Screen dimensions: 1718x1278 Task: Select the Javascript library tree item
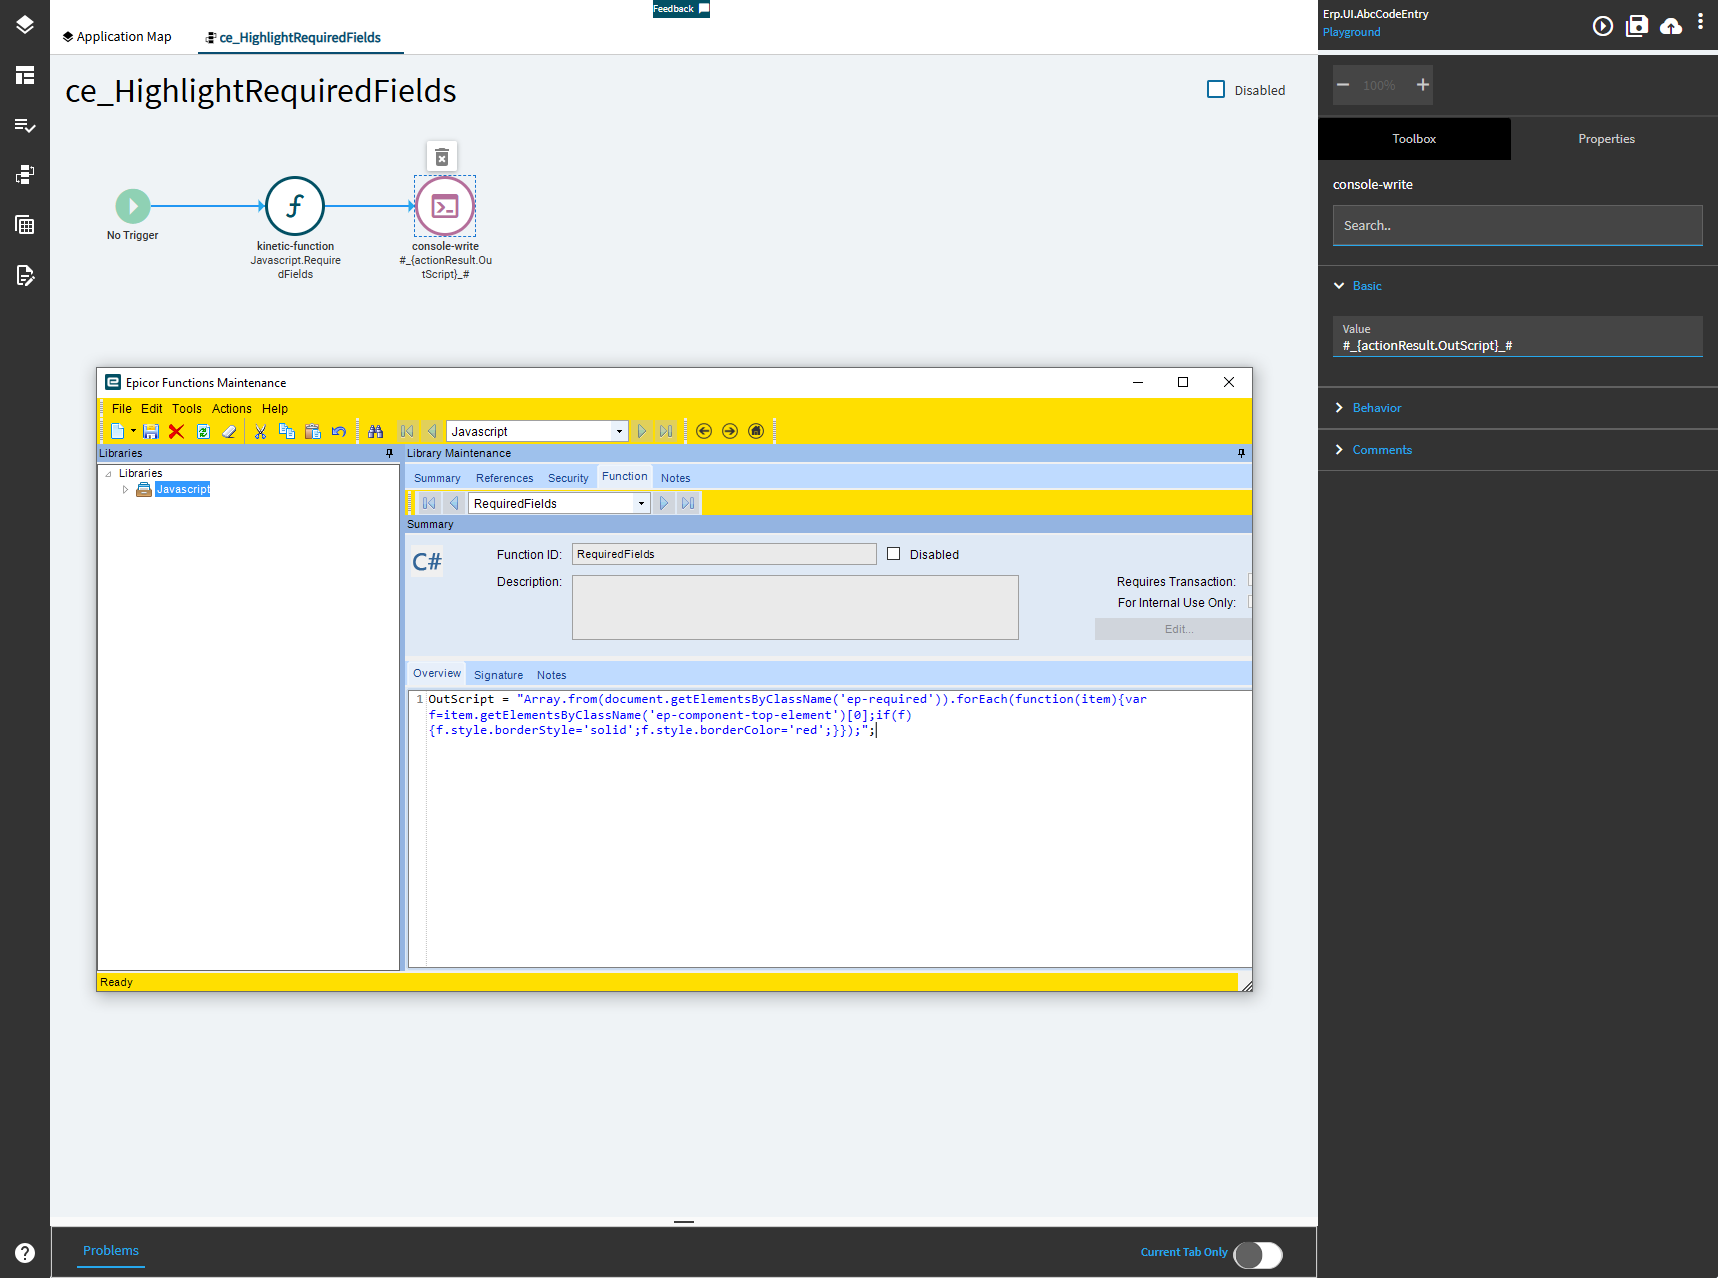pyautogui.click(x=183, y=489)
